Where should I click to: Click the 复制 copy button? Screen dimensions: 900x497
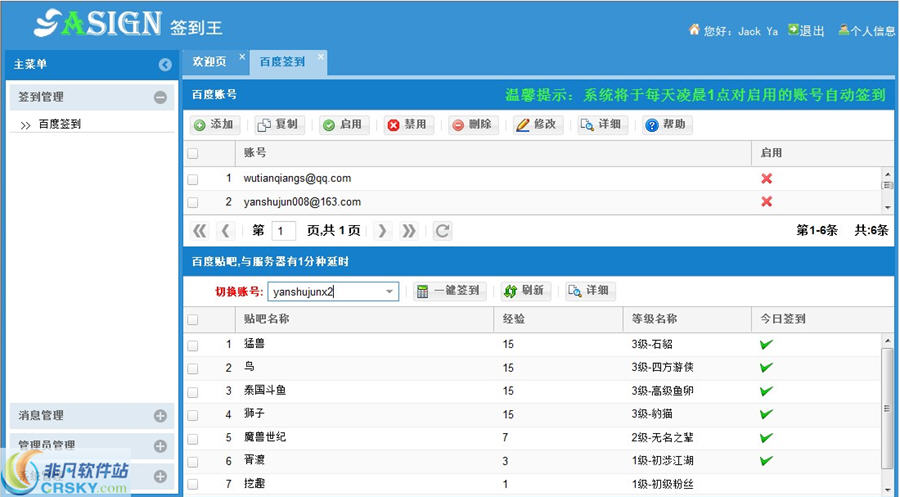coord(279,125)
